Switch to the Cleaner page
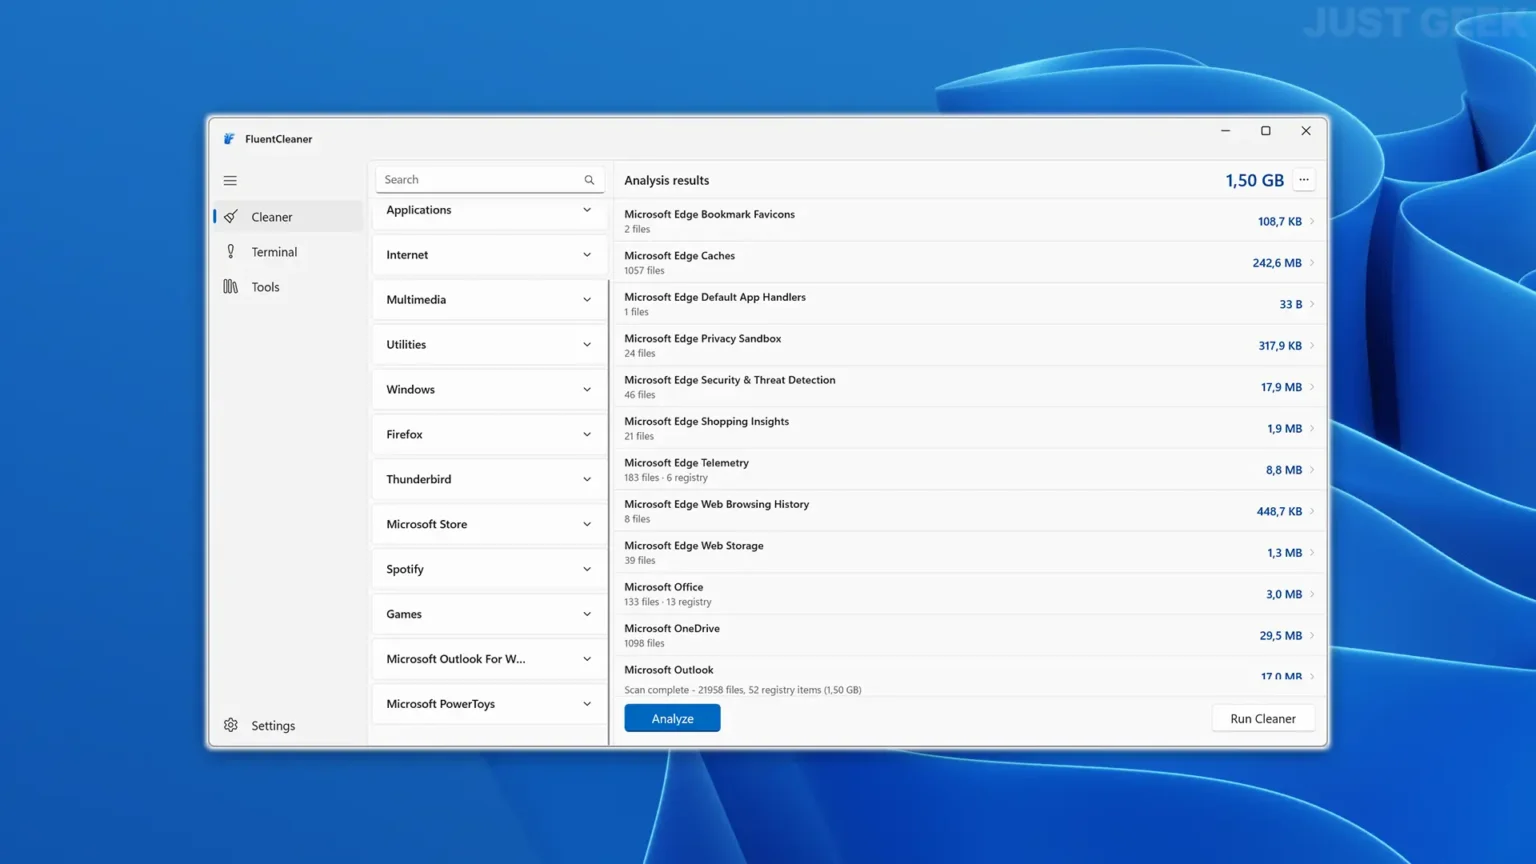1536x864 pixels. [288, 217]
